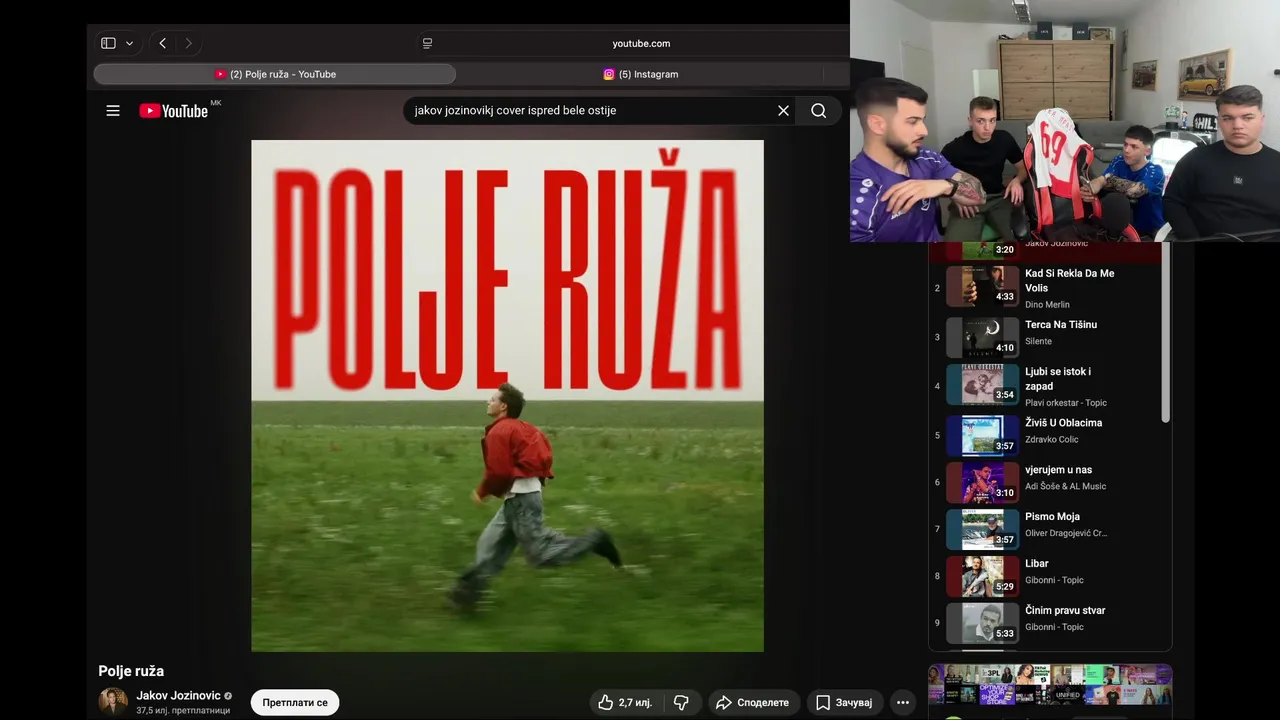Viewport: 1280px width, 720px height.
Task: Play Kad Si Rekla Da Me Volis
Action: (x=1069, y=280)
